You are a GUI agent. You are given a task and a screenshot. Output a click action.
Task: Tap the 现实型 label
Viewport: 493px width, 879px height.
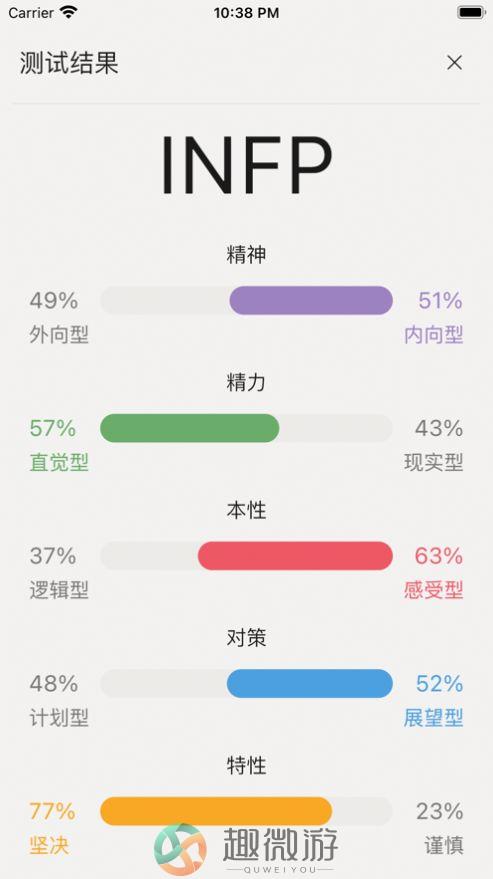434,462
